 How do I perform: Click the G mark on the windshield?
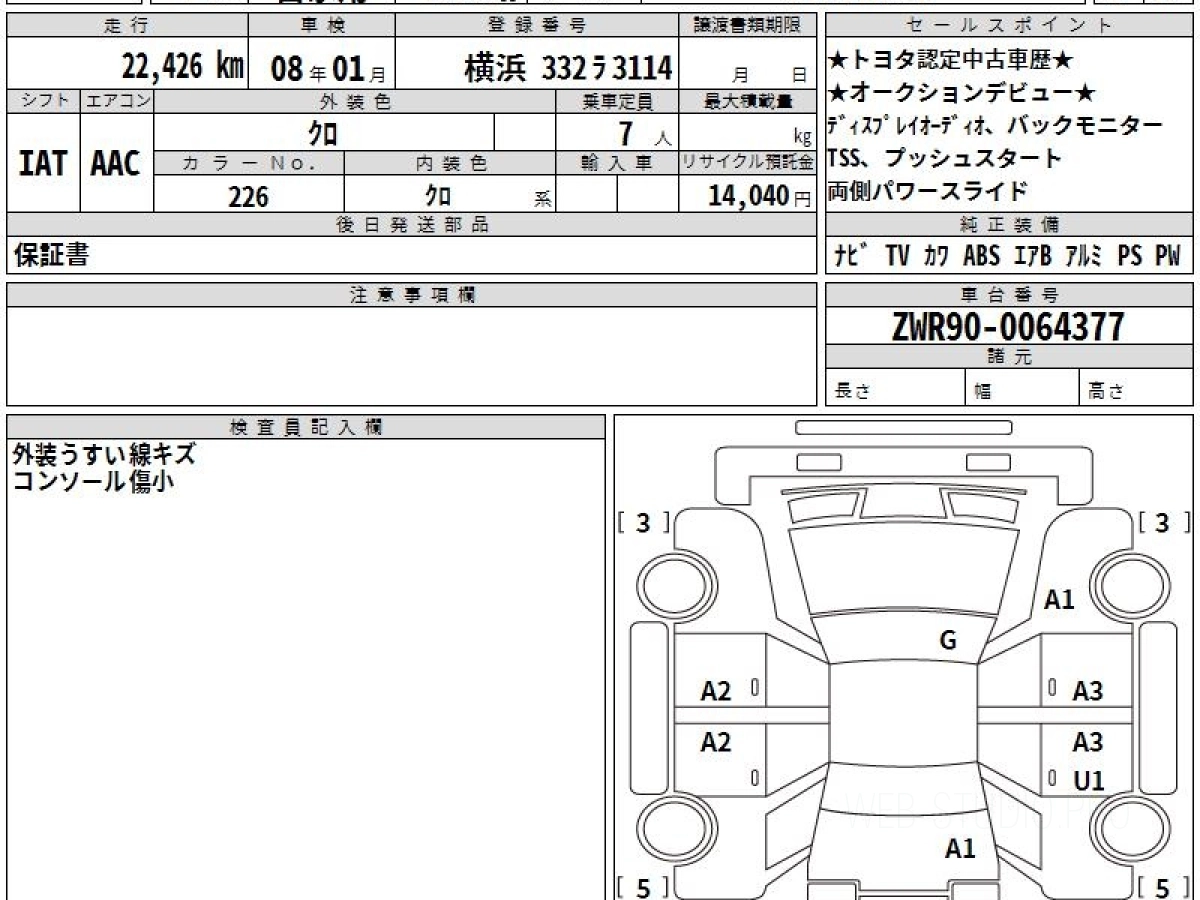(948, 641)
